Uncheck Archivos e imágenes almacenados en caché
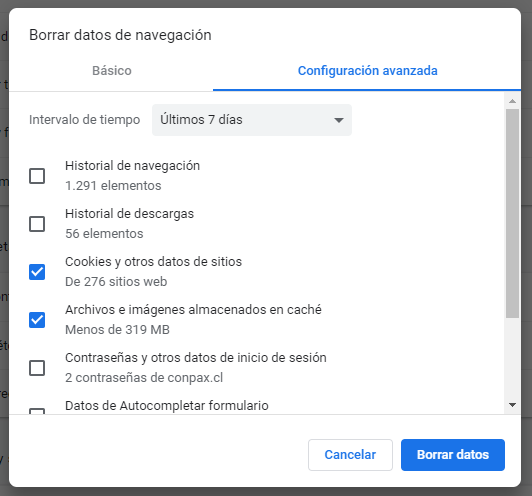532x496 pixels. (37, 320)
